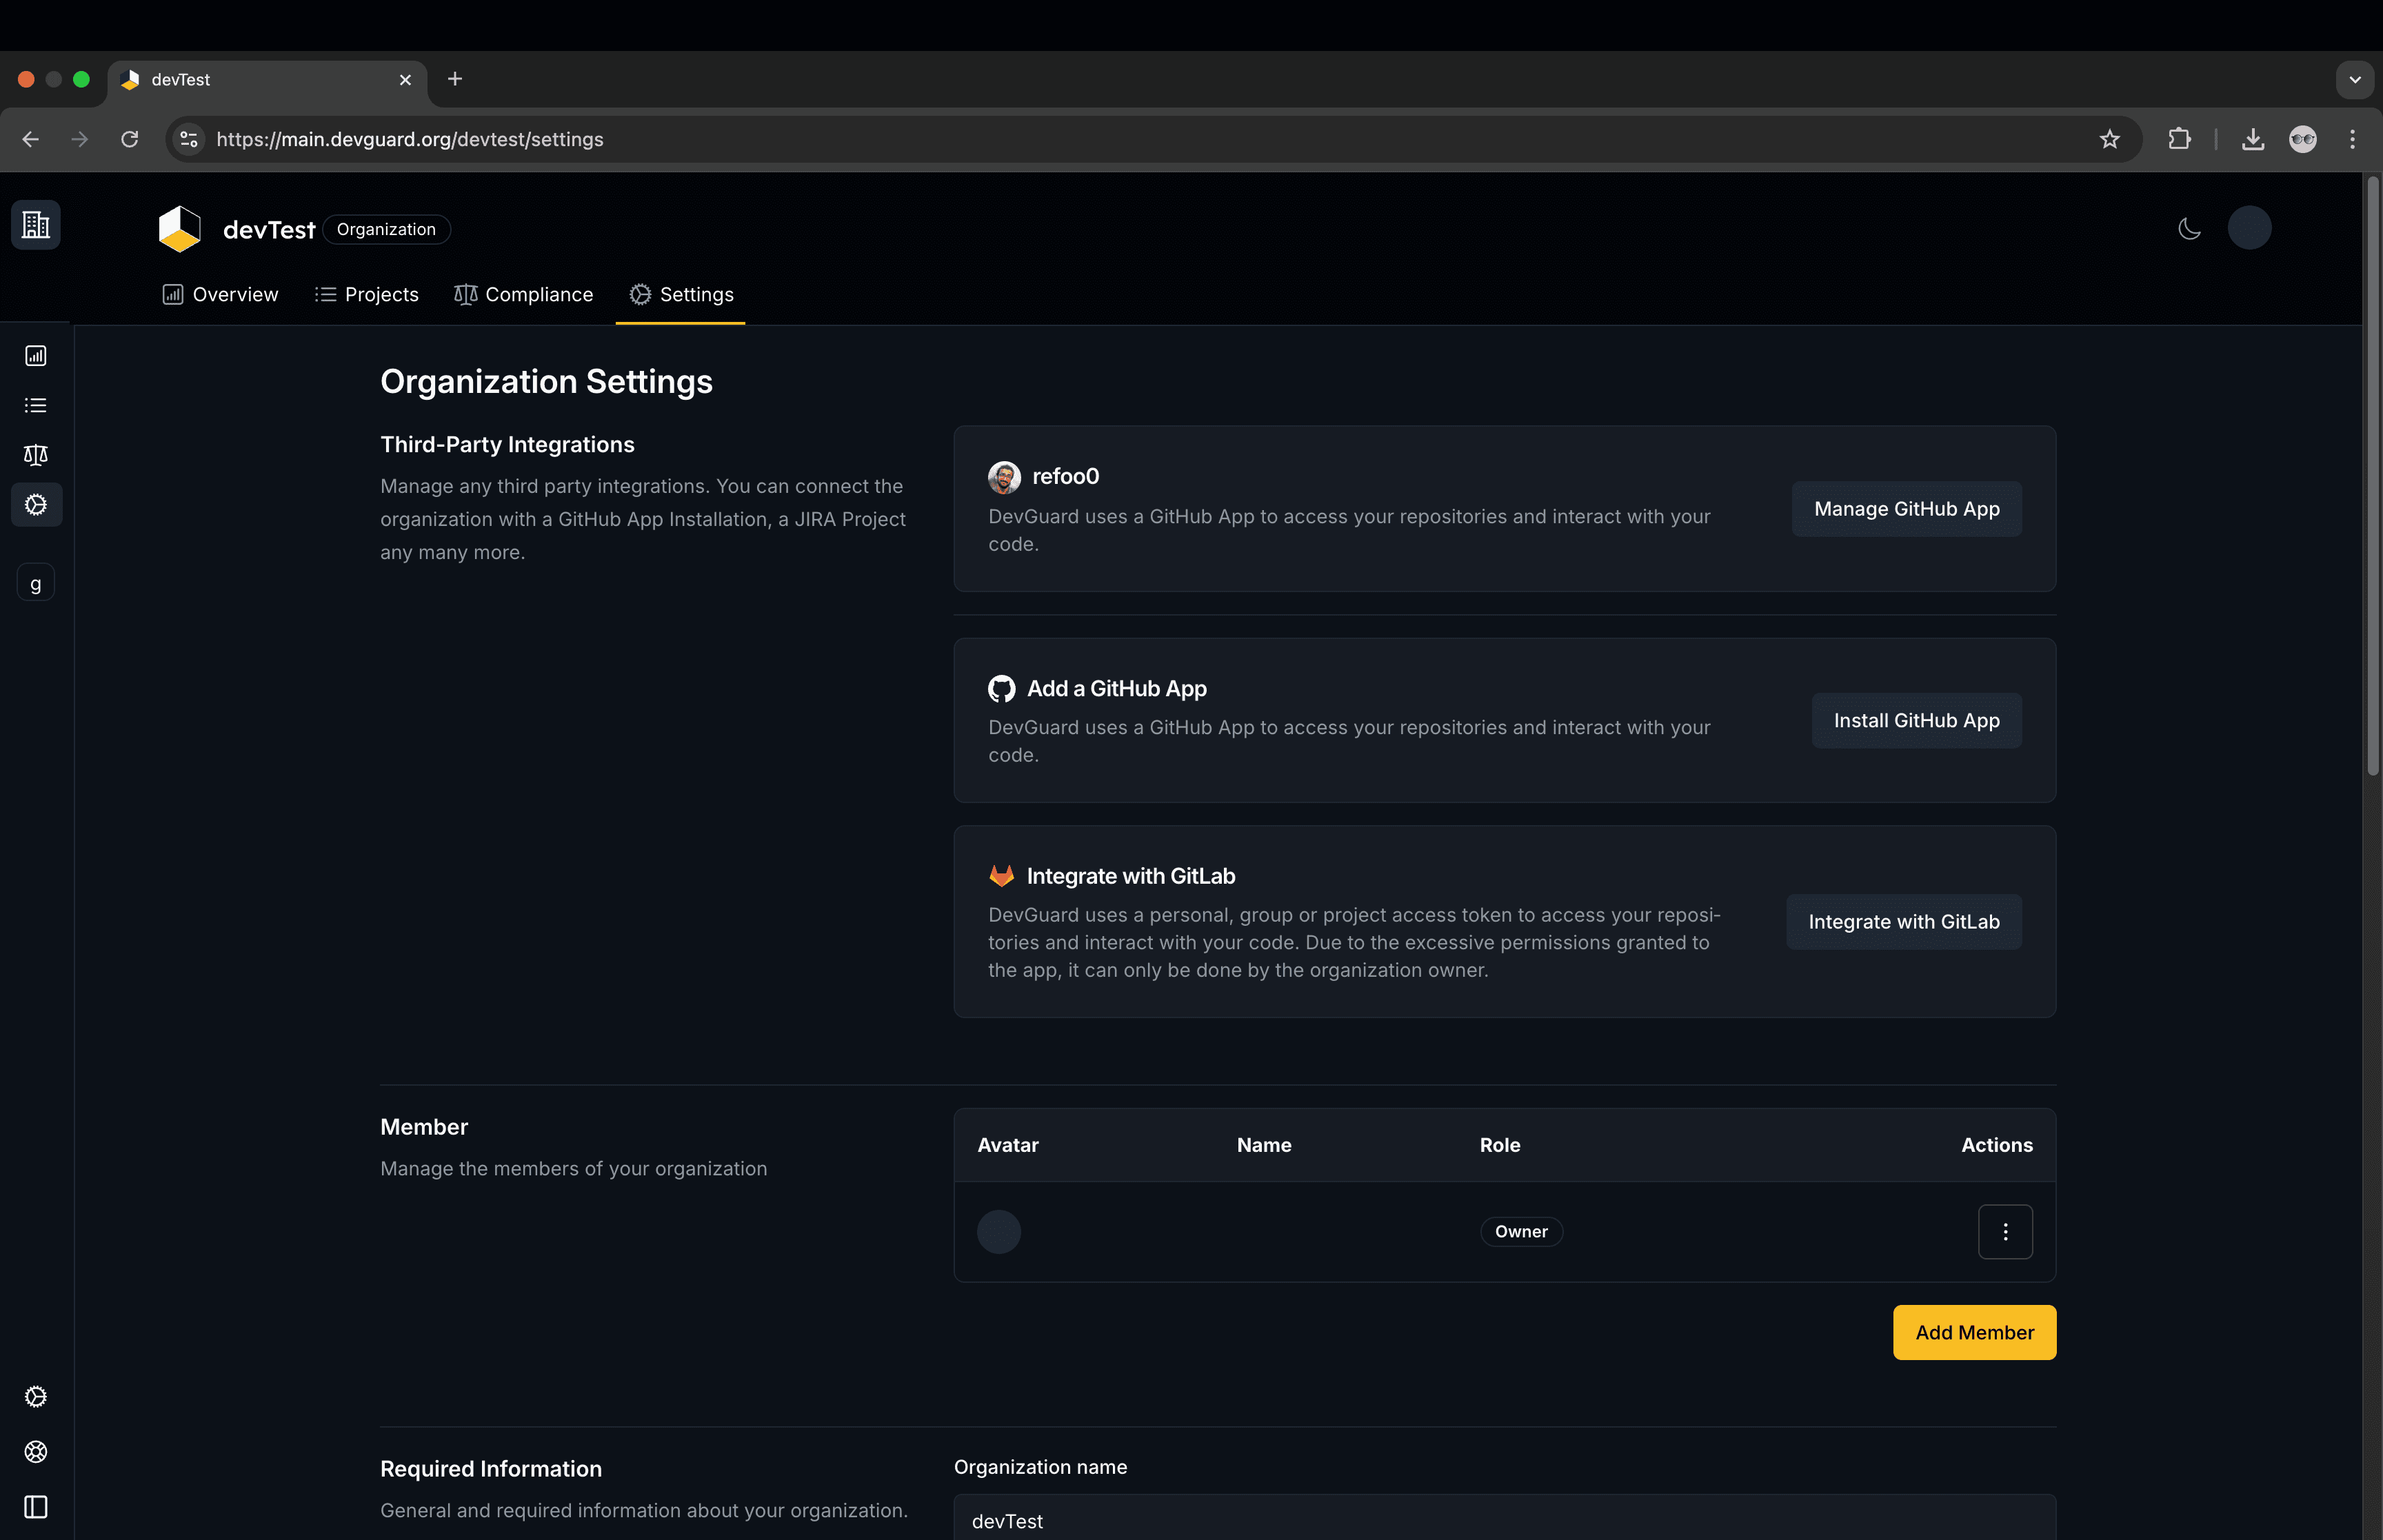Click the support lifebuoy icon in sidebar
The height and width of the screenshot is (1540, 2383).
tap(36, 1451)
